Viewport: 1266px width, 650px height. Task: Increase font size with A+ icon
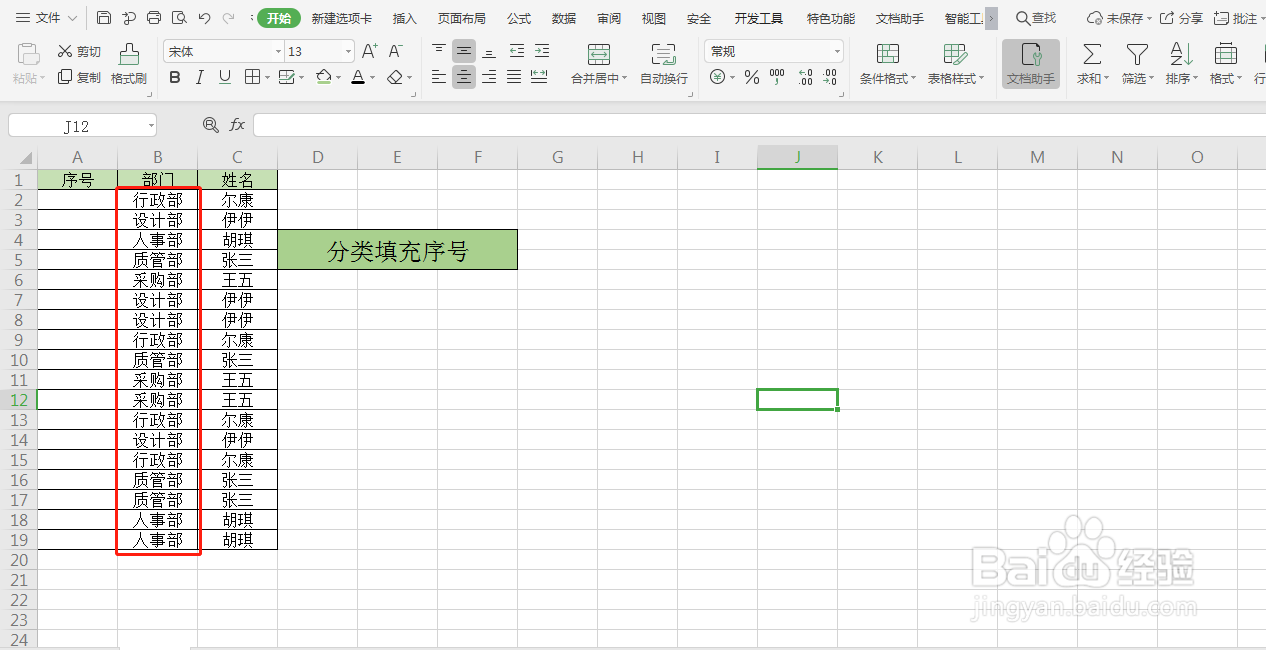pos(369,51)
